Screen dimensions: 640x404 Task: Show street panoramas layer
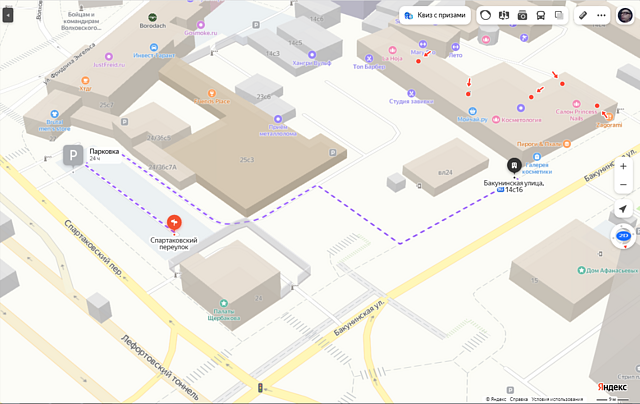point(504,16)
